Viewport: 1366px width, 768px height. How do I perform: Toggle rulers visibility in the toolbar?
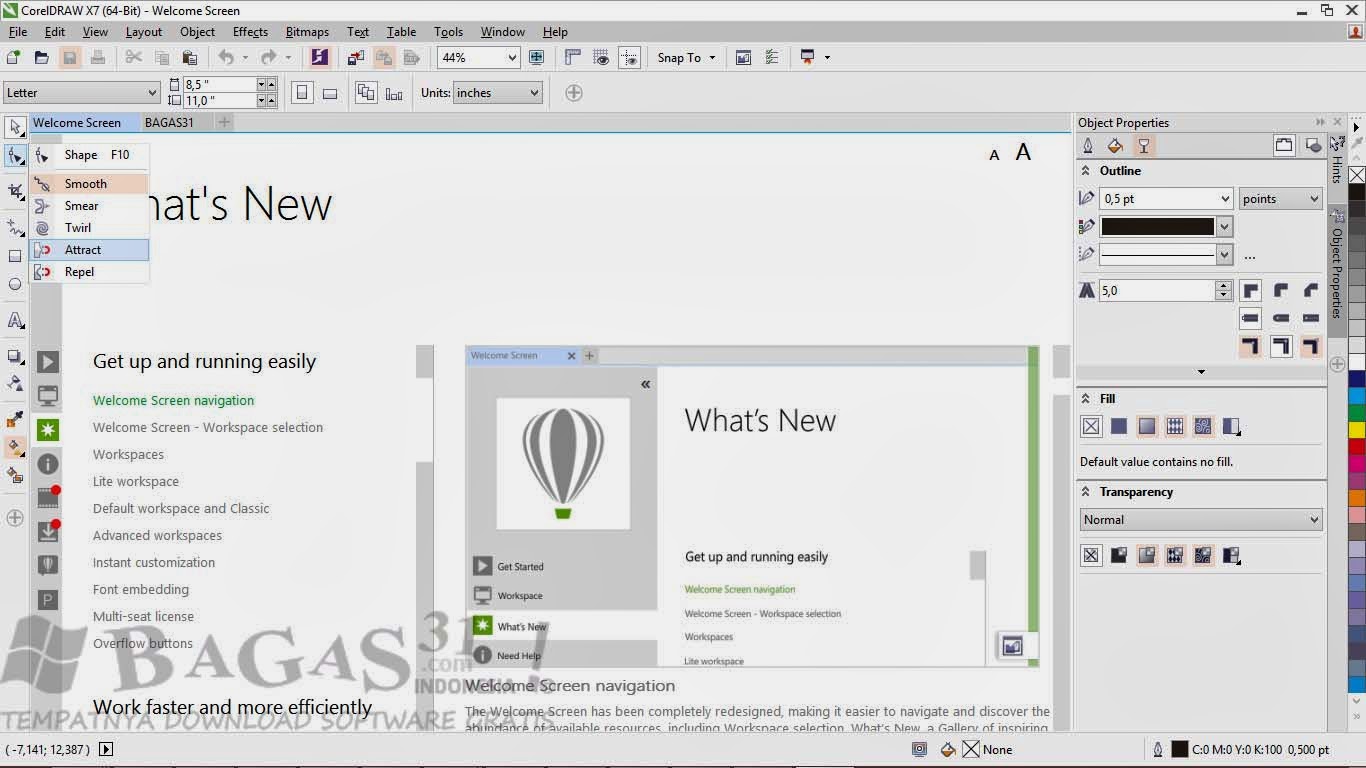[x=573, y=57]
